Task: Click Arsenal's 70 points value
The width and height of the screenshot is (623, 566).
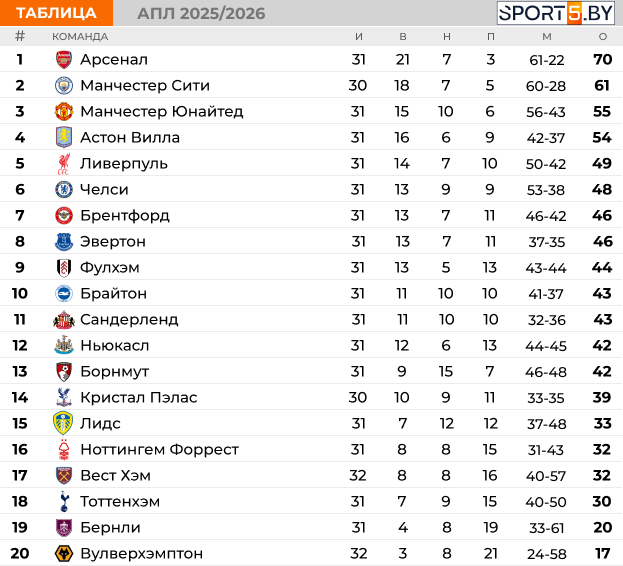Action: click(x=602, y=59)
